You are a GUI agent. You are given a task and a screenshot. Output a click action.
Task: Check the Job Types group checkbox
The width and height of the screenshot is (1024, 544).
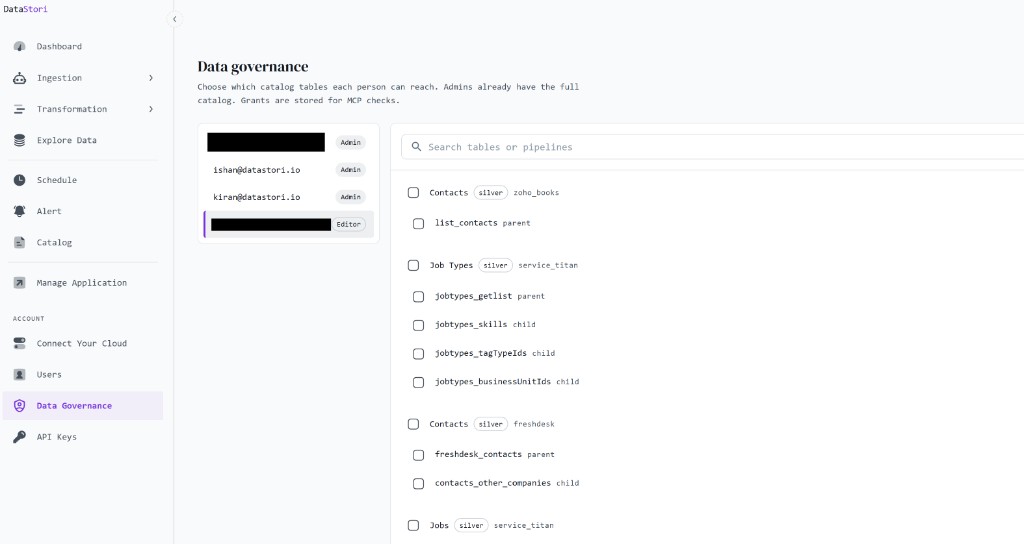pos(413,265)
